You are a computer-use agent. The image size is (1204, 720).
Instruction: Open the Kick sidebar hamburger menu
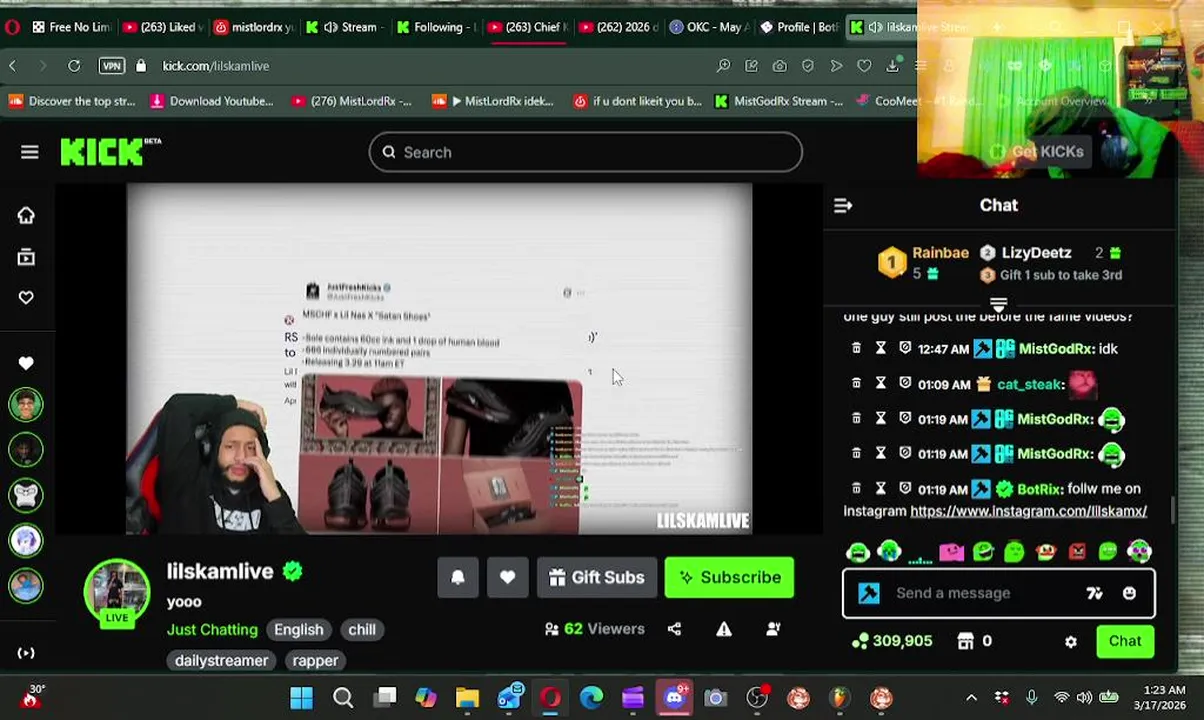point(29,152)
